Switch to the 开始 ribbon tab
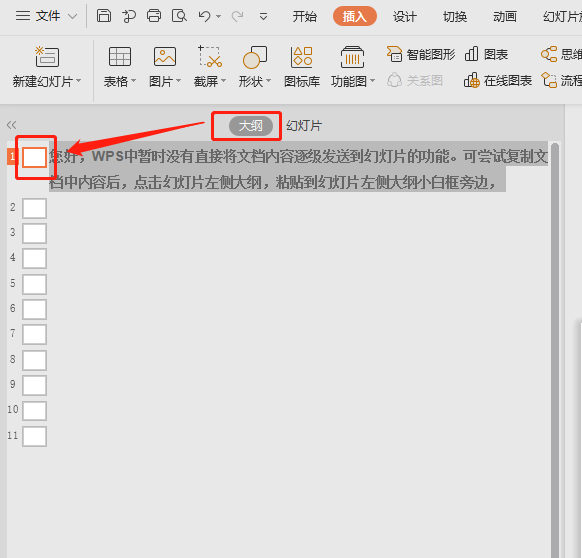Viewport: 582px width, 558px height. [x=305, y=17]
